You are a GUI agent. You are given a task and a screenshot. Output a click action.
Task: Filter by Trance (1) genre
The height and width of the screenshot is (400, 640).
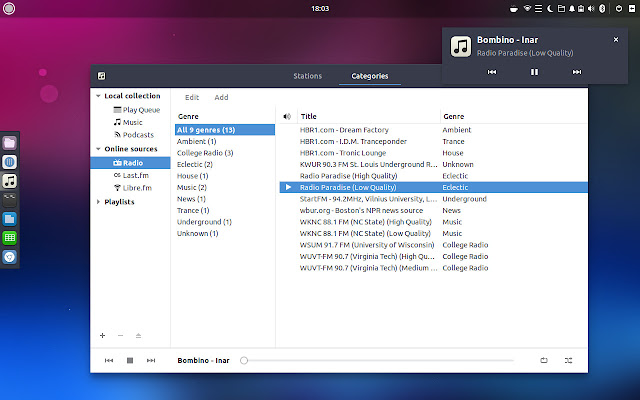pyautogui.click(x=193, y=210)
